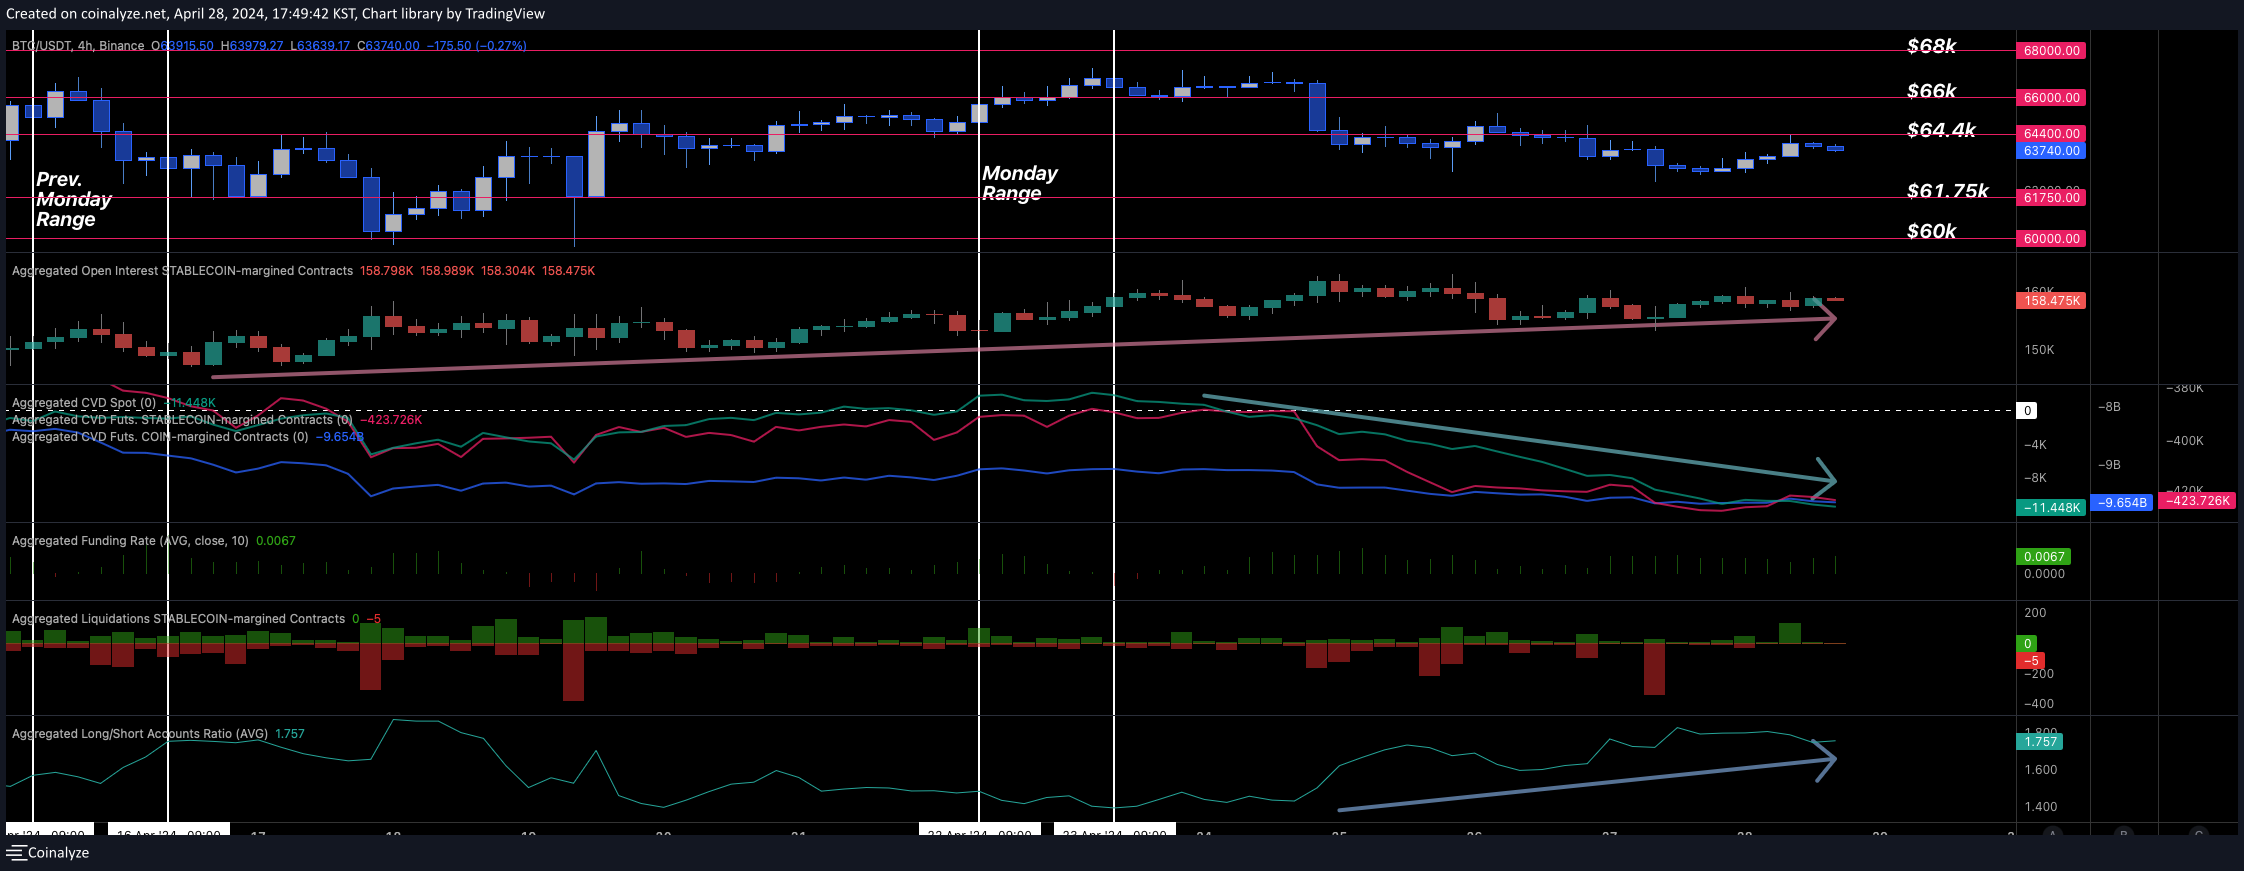Click the Open Interest trend arrow head
The height and width of the screenshot is (871, 2244).
point(1828,320)
